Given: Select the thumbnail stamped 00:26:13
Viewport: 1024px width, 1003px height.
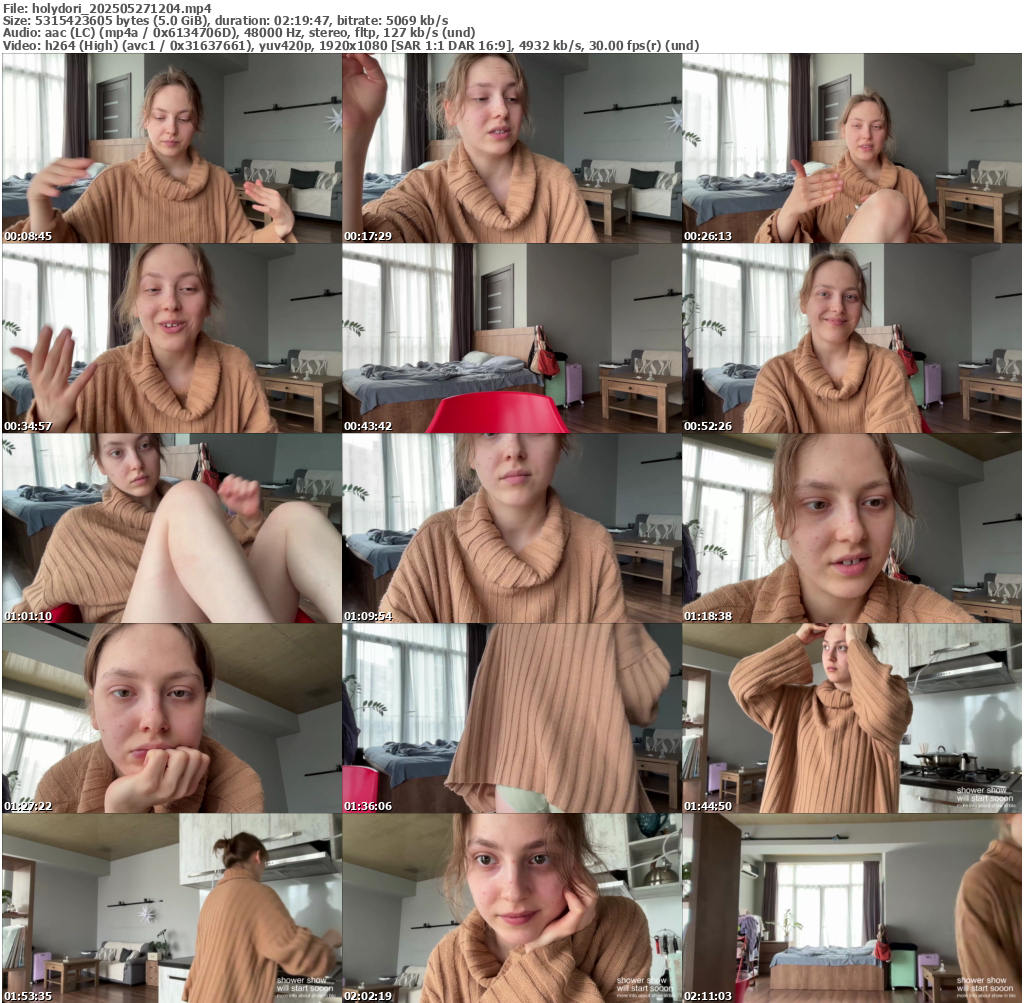Looking at the screenshot, I should tap(852, 148).
